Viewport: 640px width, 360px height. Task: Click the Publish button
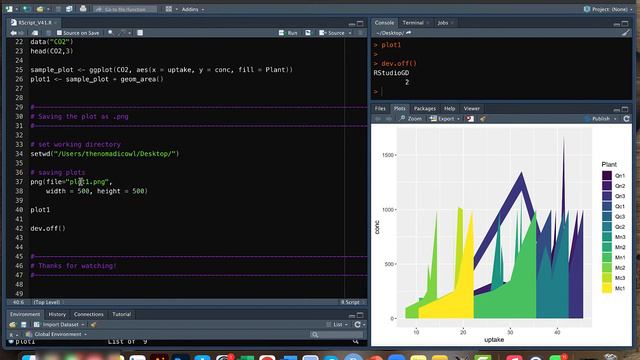(597, 119)
